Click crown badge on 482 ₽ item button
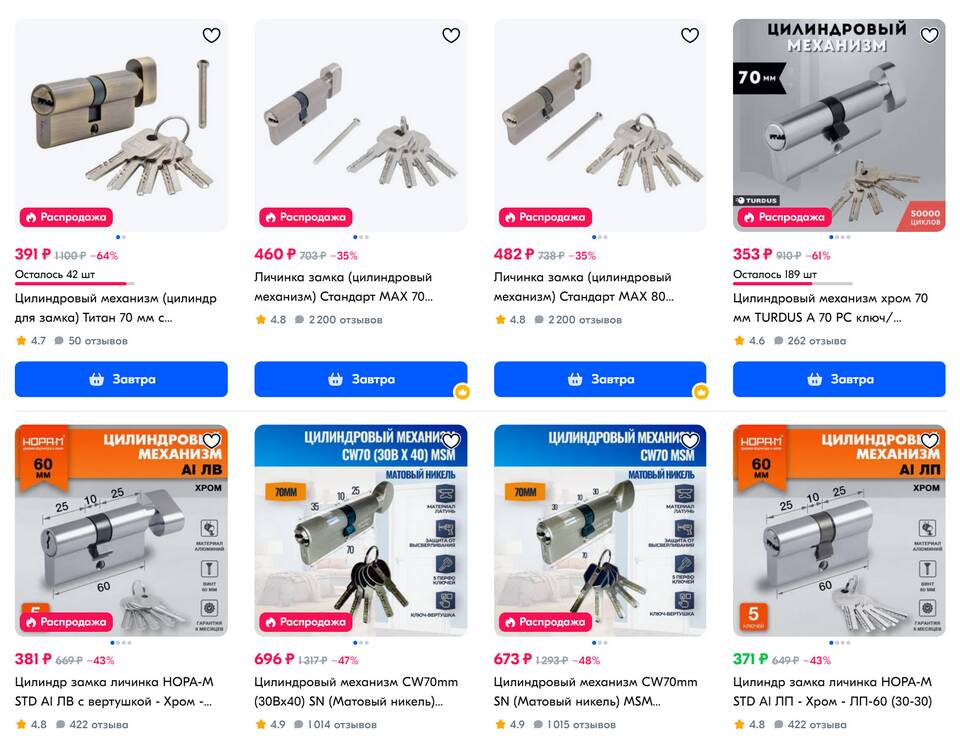 [x=701, y=392]
